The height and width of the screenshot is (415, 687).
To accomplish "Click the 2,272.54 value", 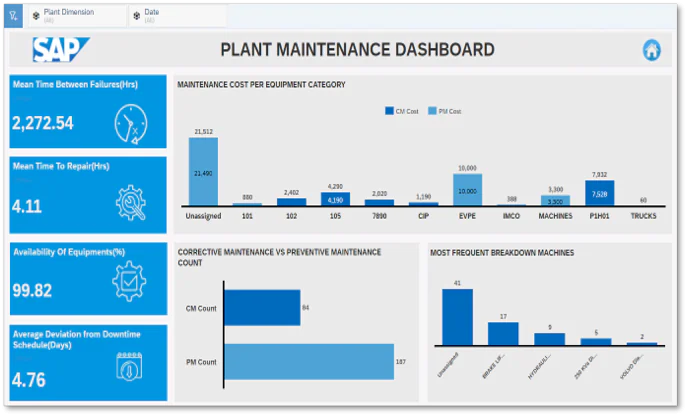I will pyautogui.click(x=43, y=123).
